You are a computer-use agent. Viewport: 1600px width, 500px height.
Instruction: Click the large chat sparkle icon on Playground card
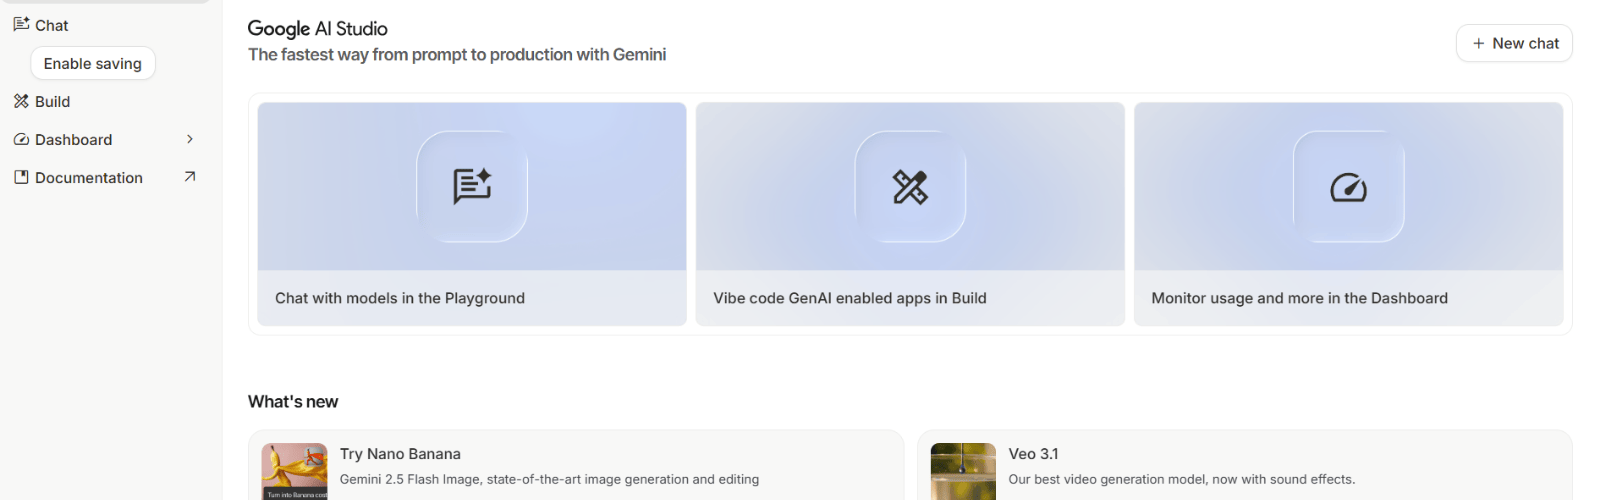(472, 186)
